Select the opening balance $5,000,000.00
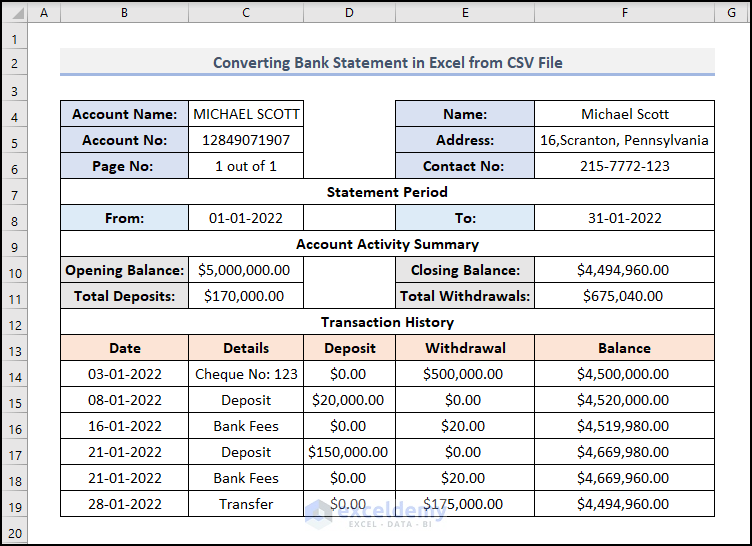Image resolution: width=752 pixels, height=546 pixels. click(246, 270)
